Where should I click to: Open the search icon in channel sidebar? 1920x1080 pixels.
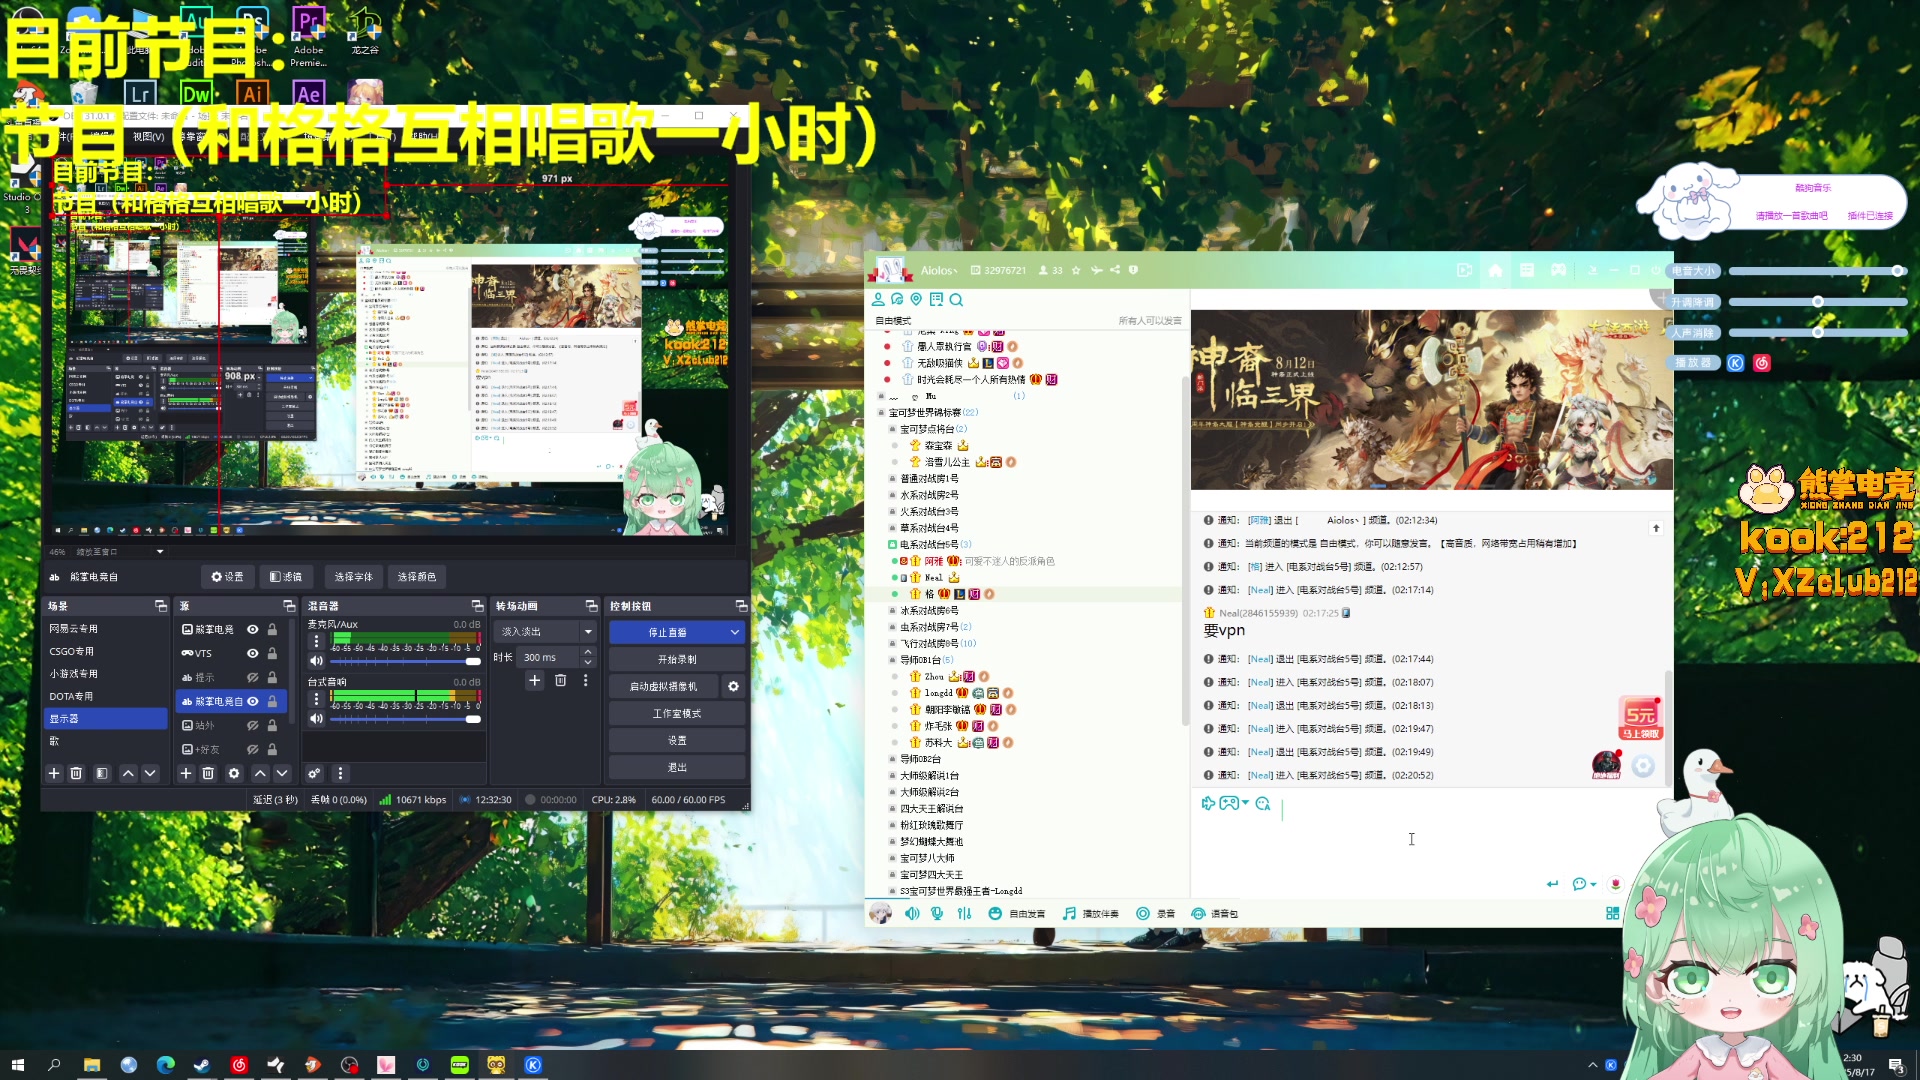coord(956,300)
